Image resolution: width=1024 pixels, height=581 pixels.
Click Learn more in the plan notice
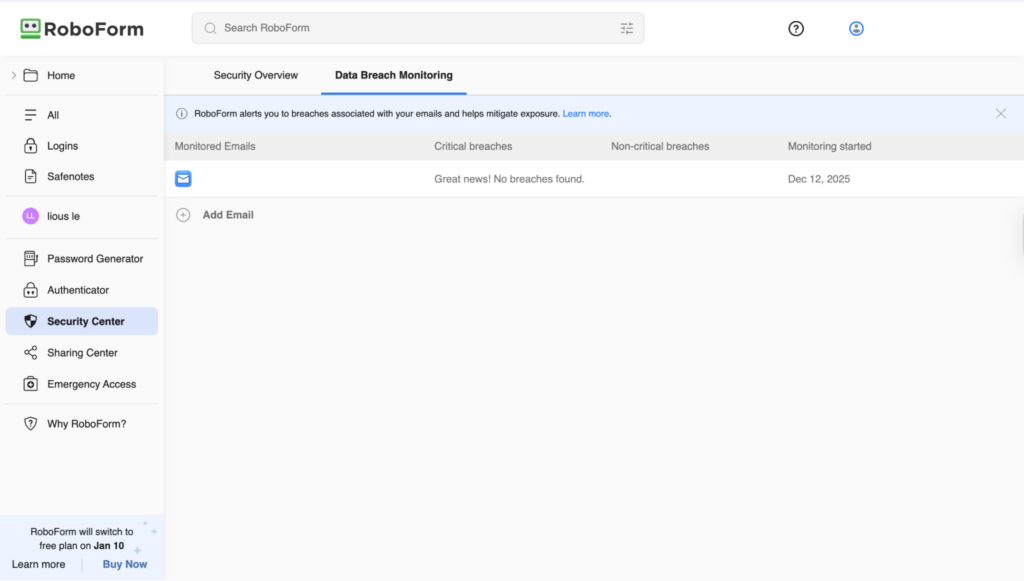click(x=39, y=564)
